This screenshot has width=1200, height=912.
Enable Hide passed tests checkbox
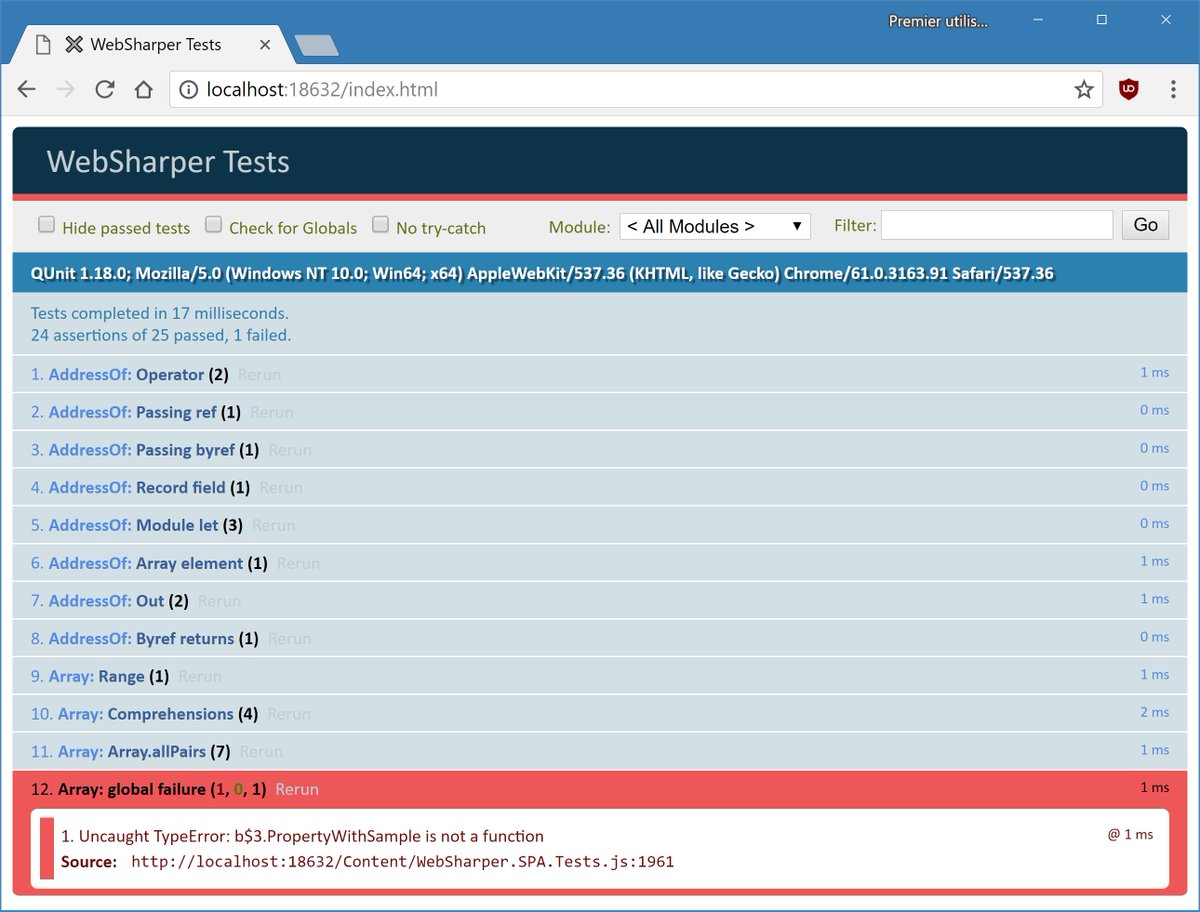[x=46, y=225]
